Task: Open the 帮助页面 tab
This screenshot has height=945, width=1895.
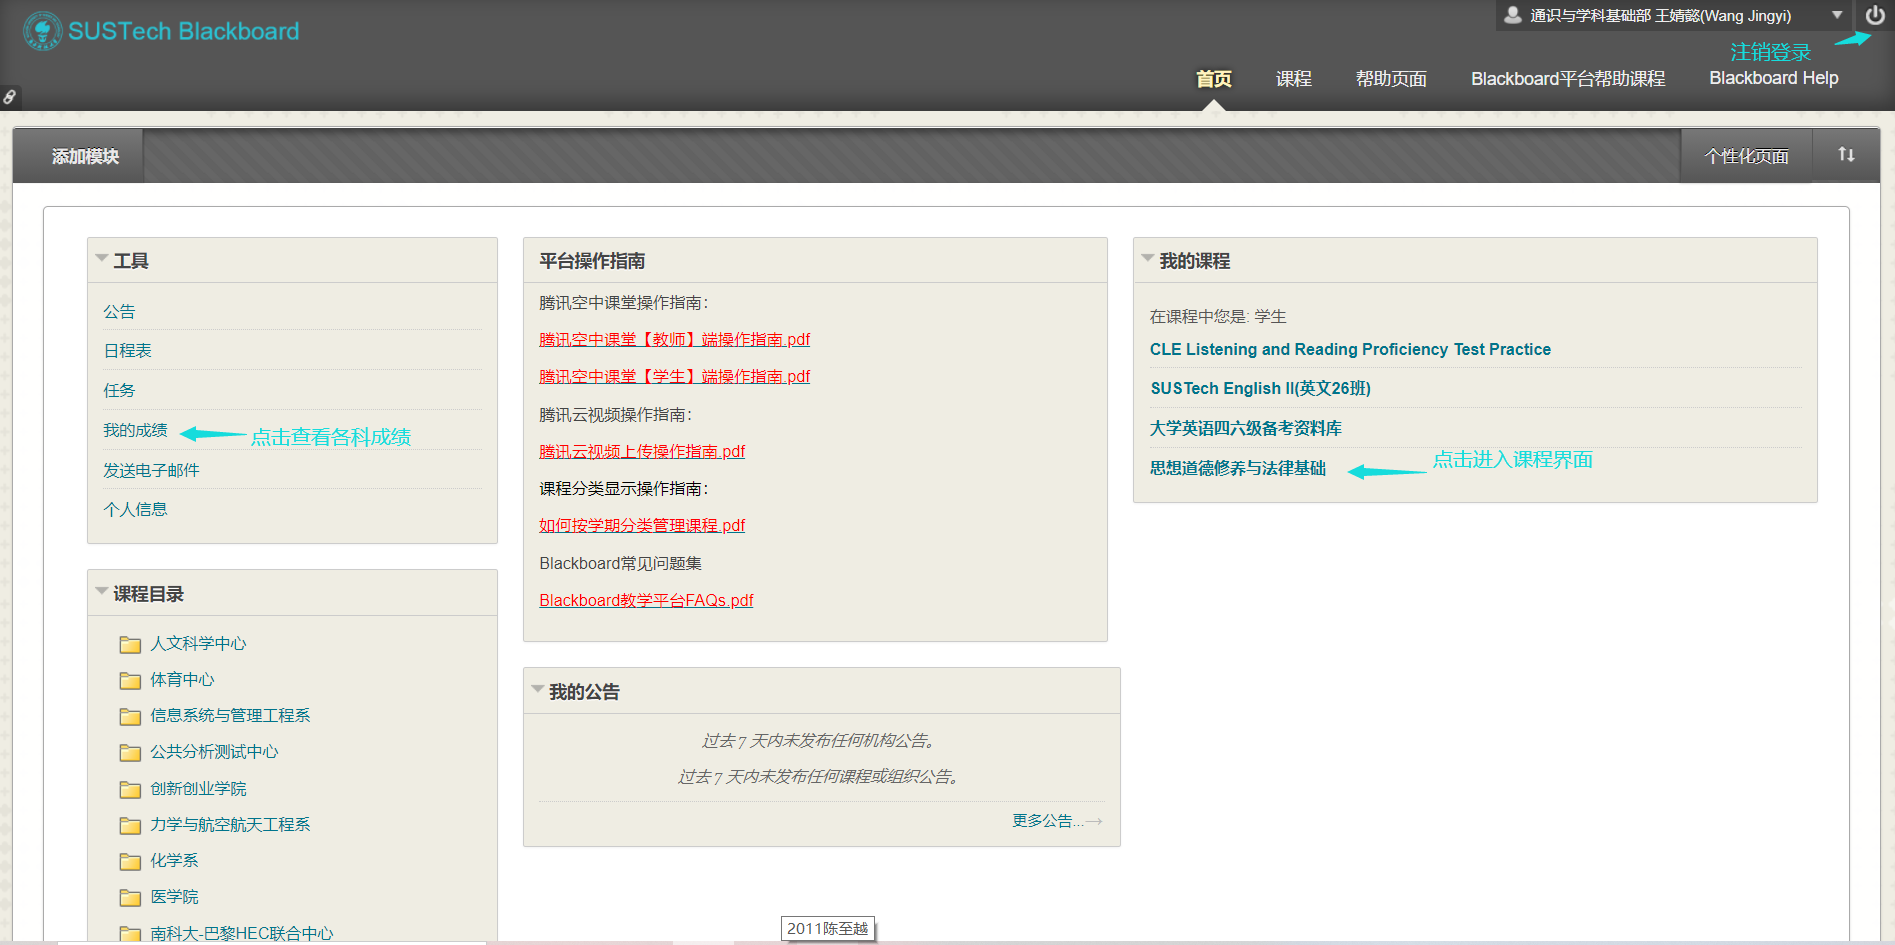Action: click(1390, 79)
